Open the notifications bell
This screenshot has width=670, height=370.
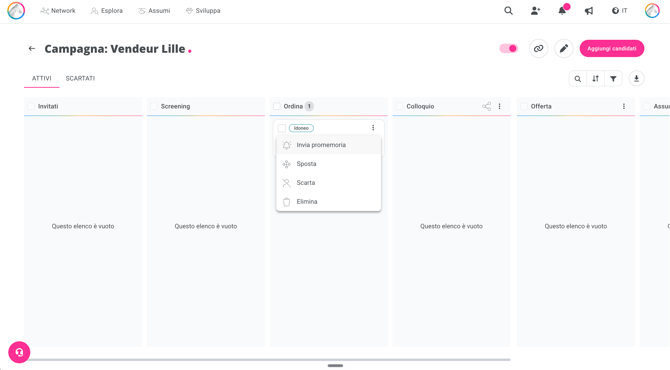click(x=562, y=11)
